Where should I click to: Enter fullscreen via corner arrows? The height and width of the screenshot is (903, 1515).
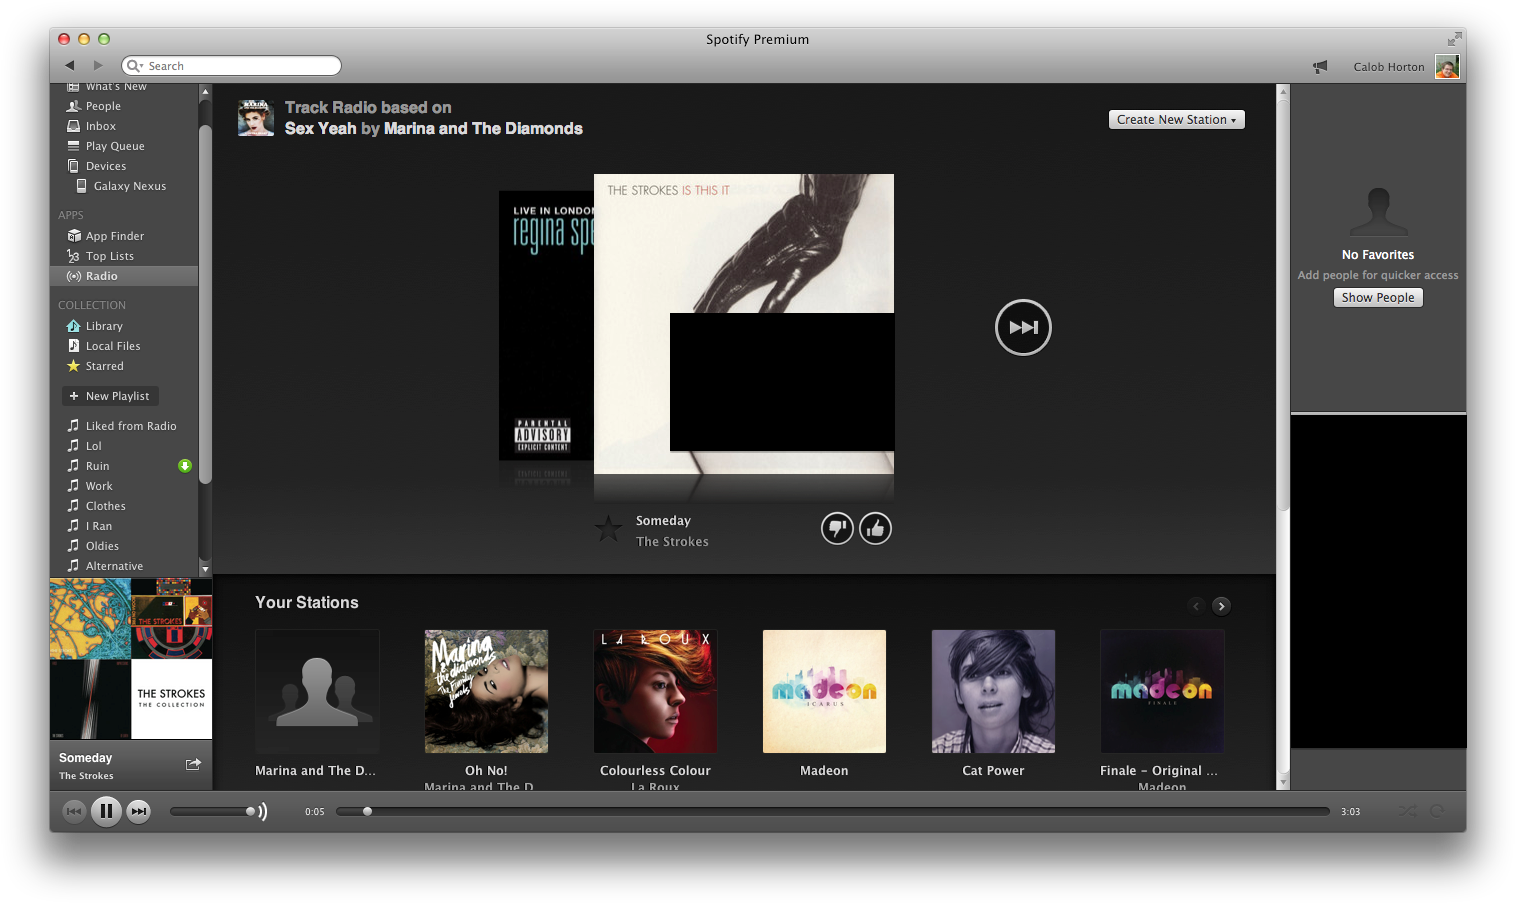point(1454,39)
